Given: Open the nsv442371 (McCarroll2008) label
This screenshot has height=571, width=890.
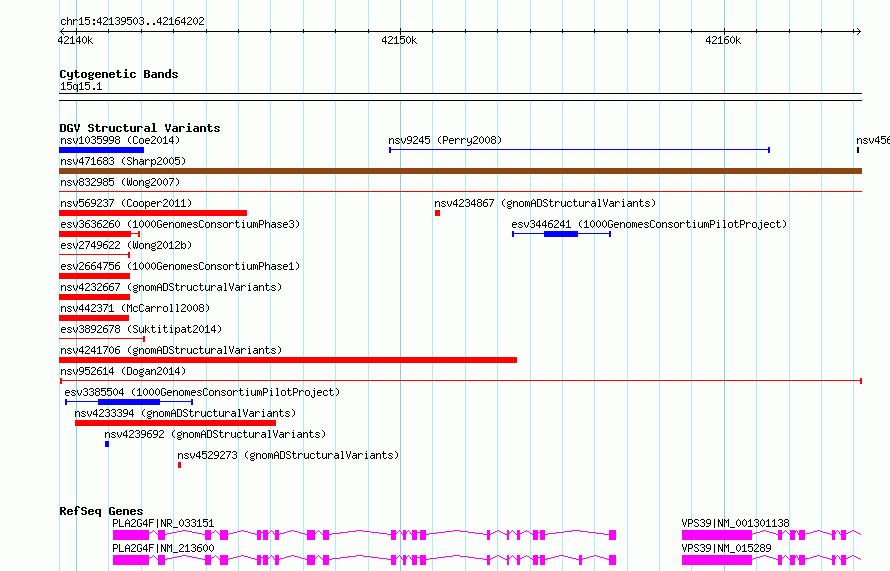Looking at the screenshot, I should pos(135,308).
